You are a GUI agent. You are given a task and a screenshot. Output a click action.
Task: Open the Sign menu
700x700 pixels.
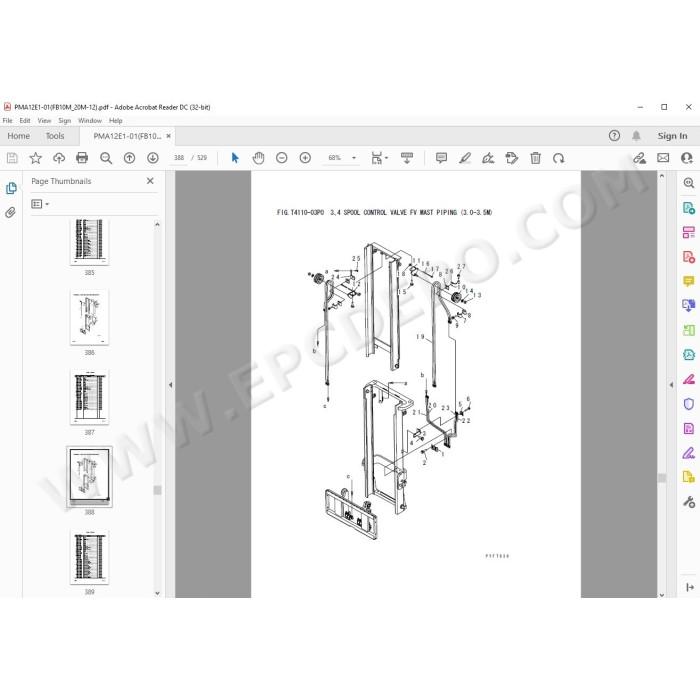click(65, 121)
